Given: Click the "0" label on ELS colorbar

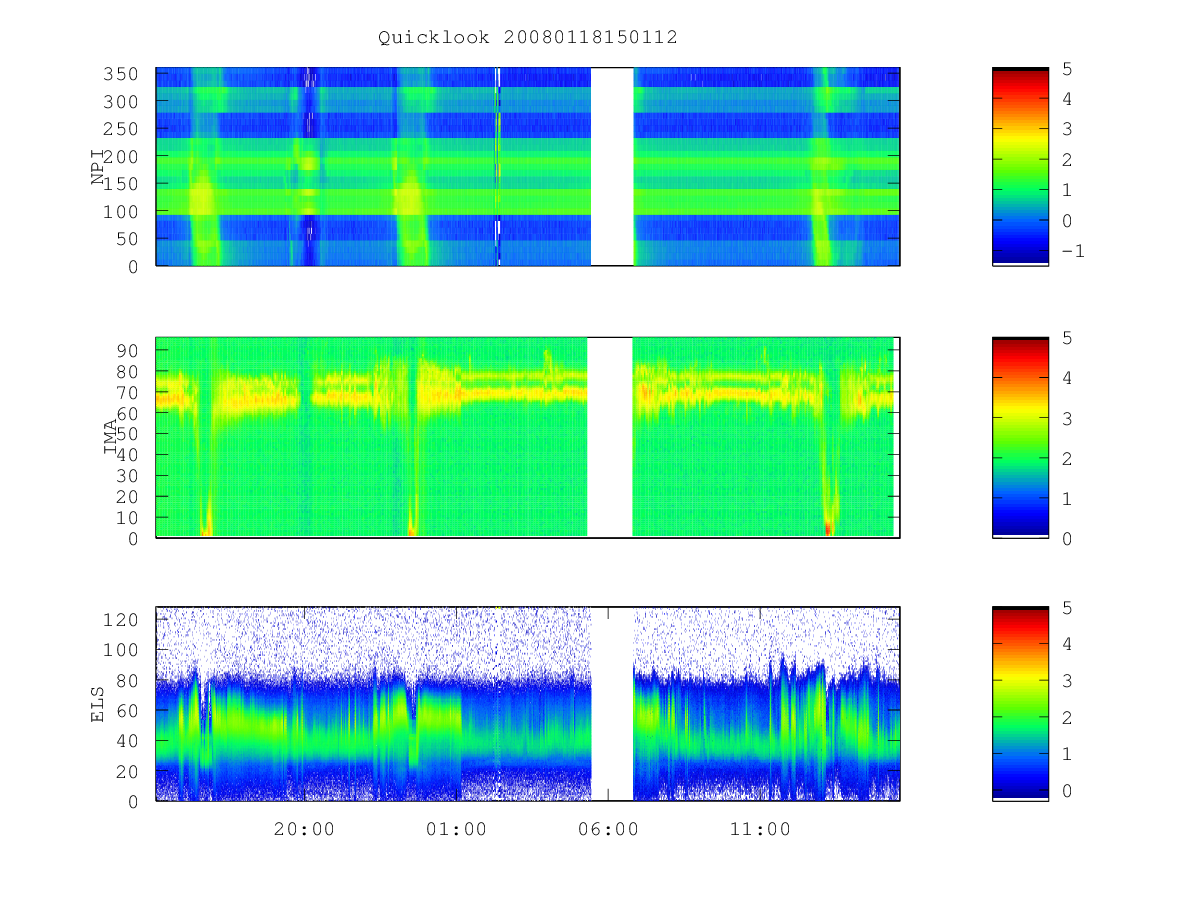Looking at the screenshot, I should click(x=1067, y=790).
